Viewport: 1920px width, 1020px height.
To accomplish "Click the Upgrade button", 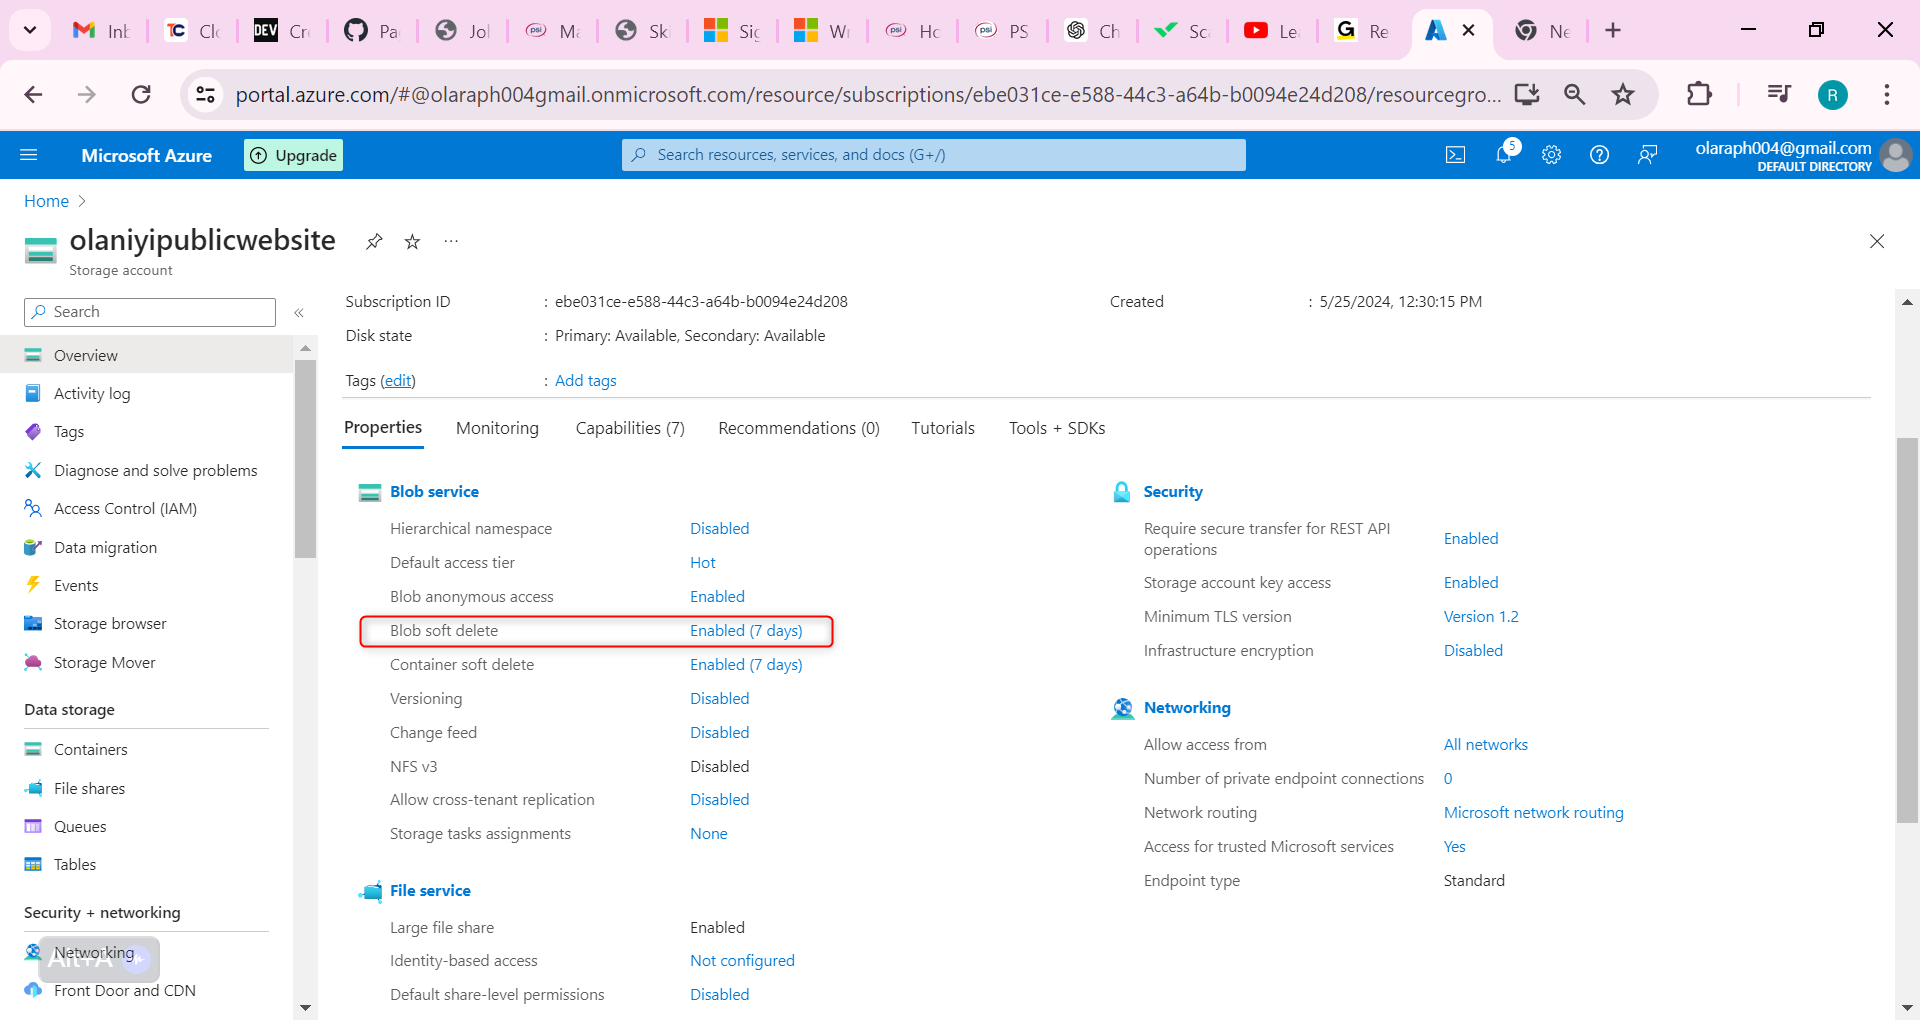I will 293,155.
